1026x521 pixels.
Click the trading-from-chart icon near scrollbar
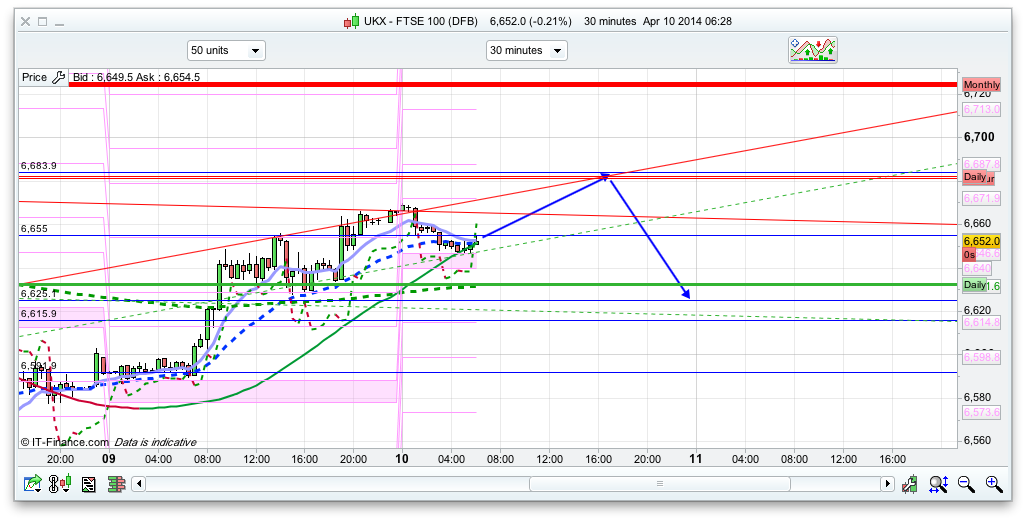click(x=909, y=484)
